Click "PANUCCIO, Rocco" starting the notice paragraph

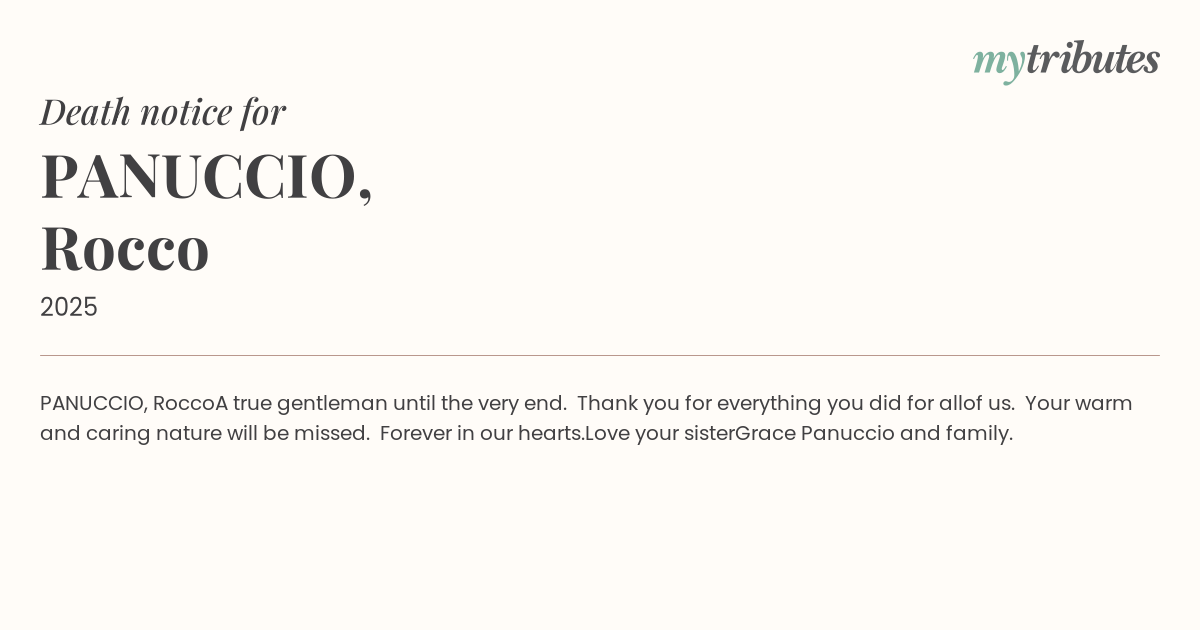coord(127,404)
